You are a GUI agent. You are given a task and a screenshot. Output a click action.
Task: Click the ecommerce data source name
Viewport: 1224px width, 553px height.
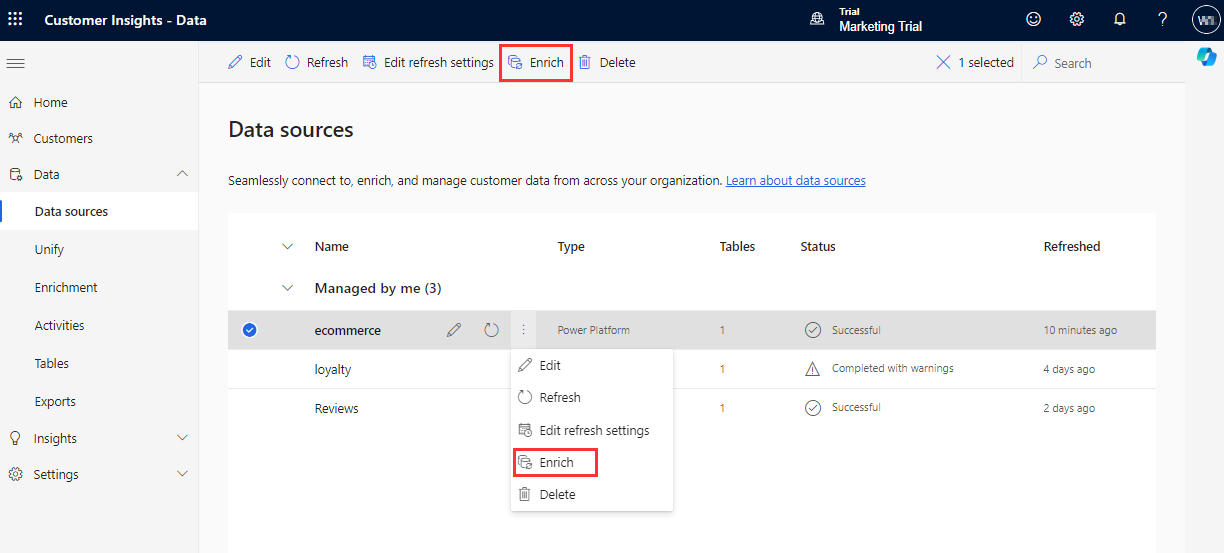click(x=348, y=330)
